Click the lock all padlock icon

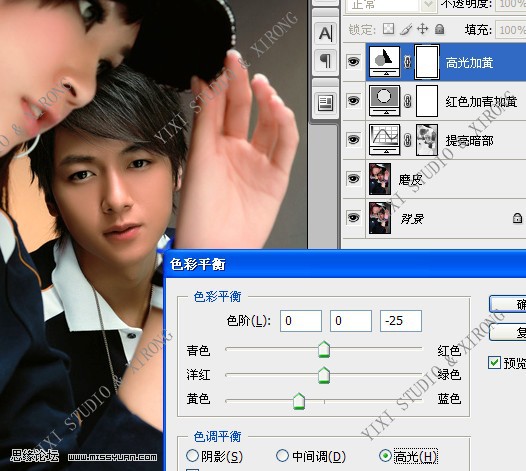pyautogui.click(x=439, y=30)
